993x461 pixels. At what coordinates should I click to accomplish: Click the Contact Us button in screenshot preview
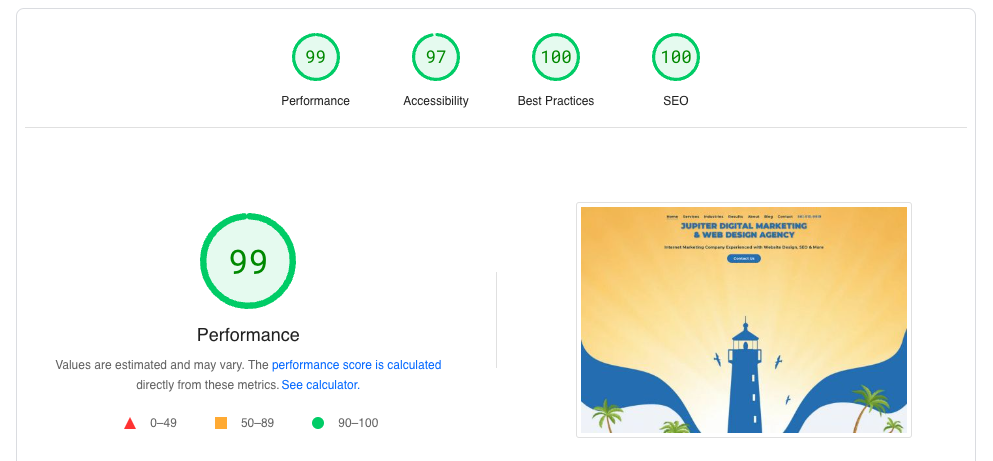click(743, 258)
